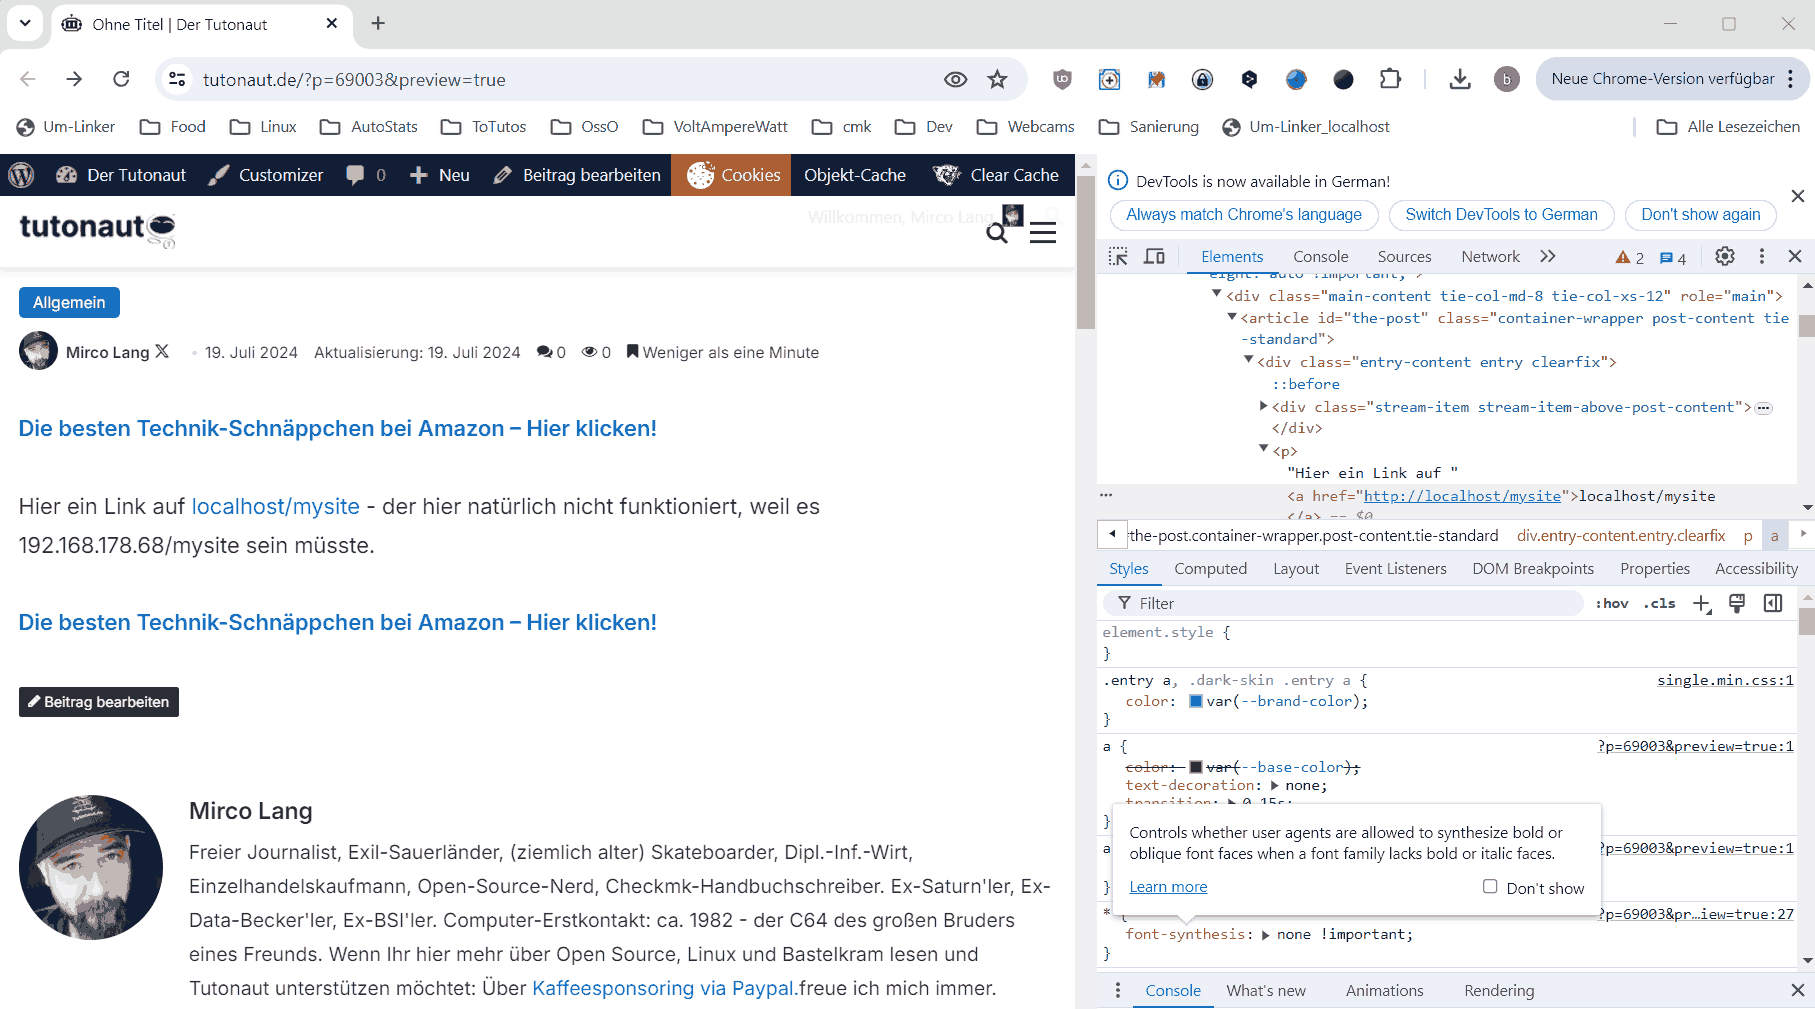This screenshot has width=1815, height=1009.
Task: Go forward with the browser arrow
Action: coord(74,79)
